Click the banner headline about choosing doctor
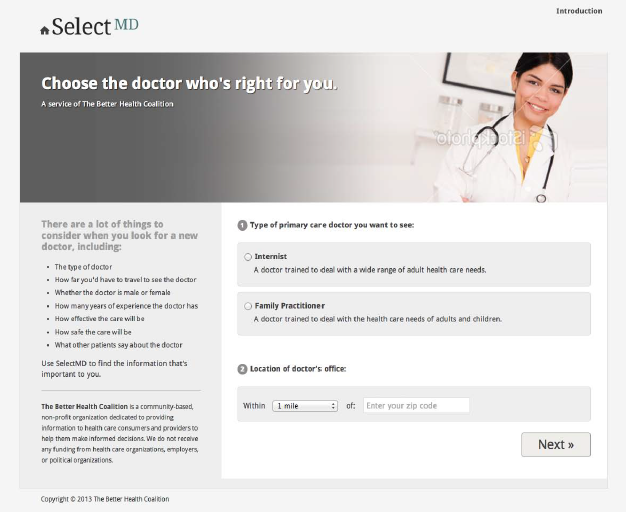626x512 pixels. coord(189,83)
